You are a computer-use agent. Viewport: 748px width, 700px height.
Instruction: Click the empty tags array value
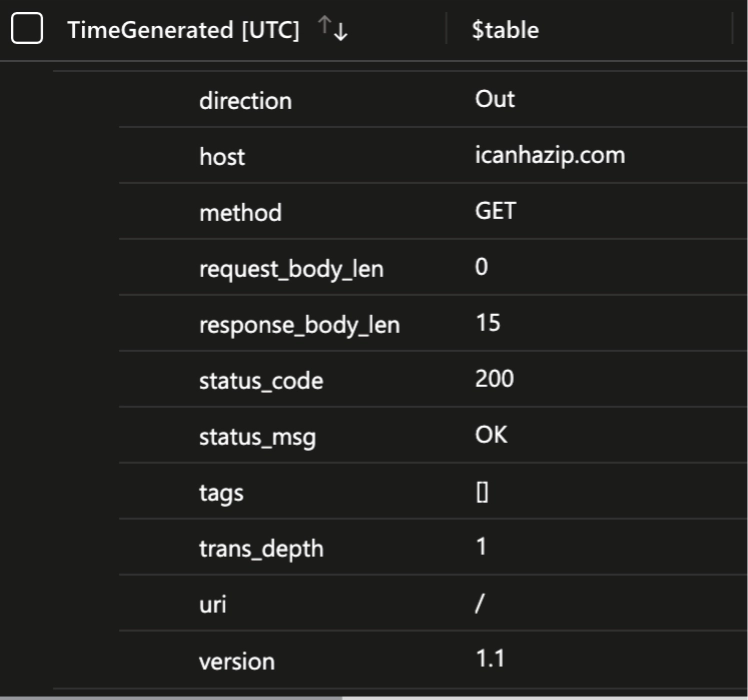click(482, 492)
